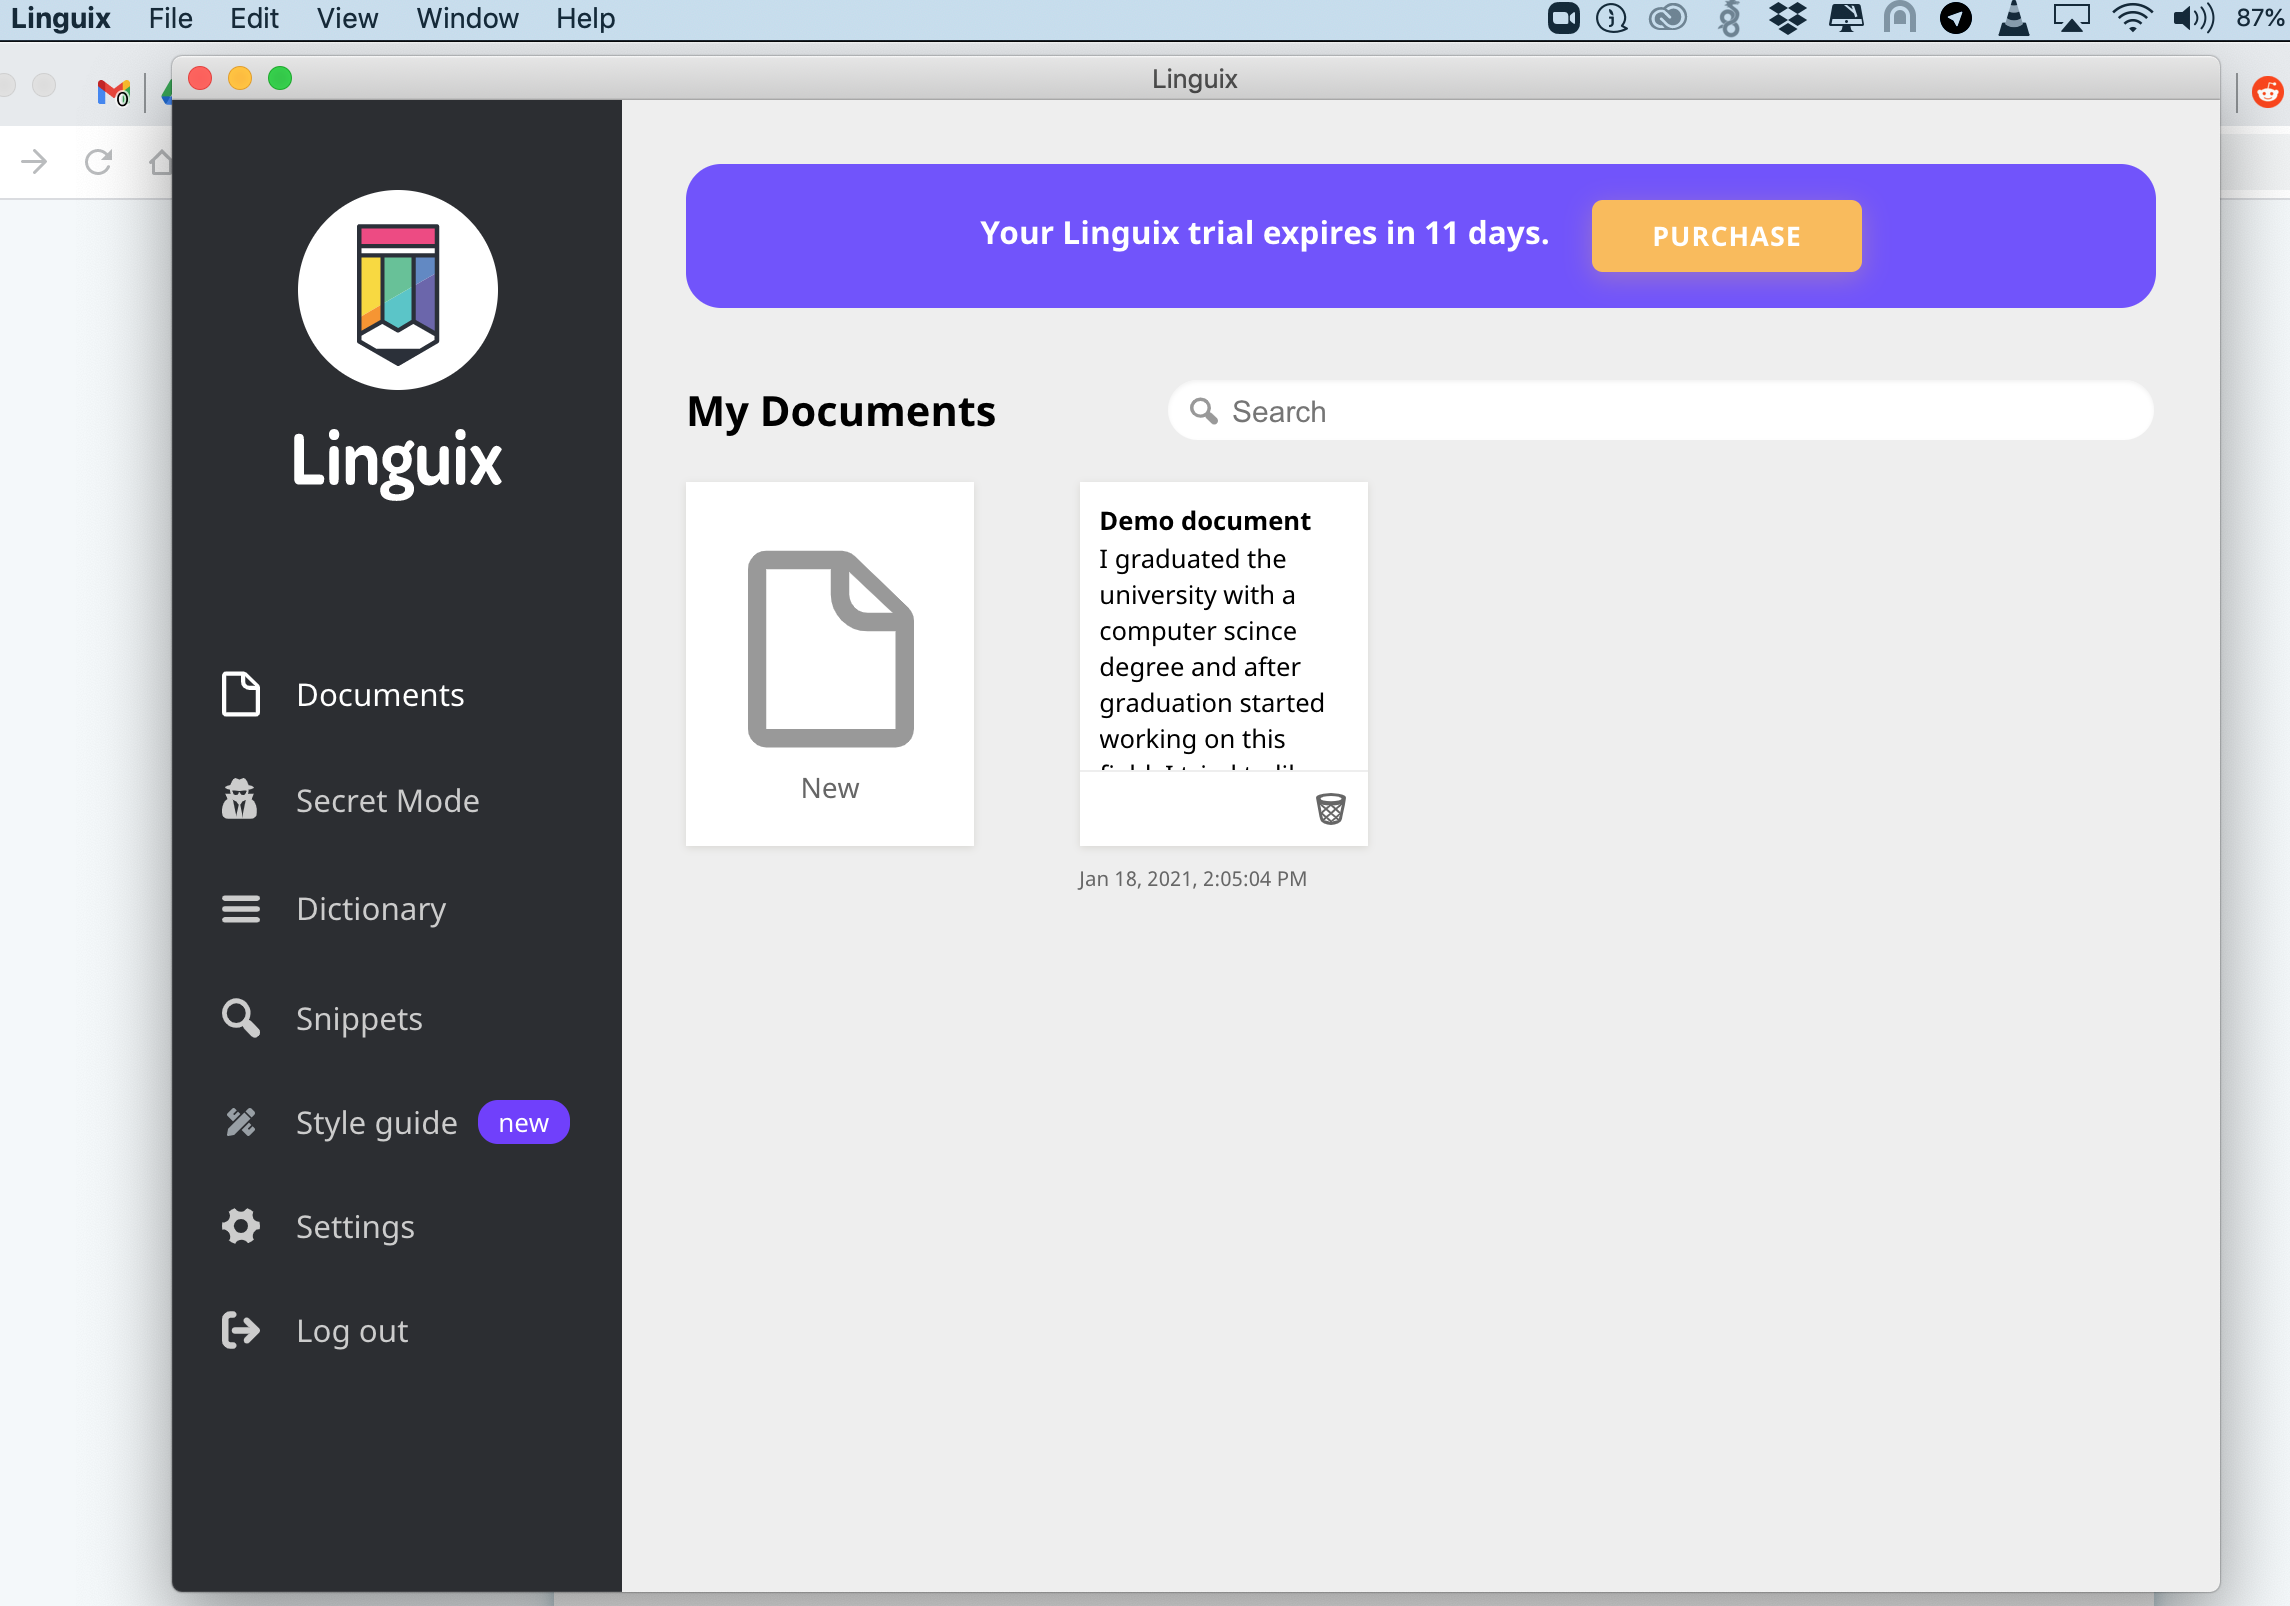Open the File menu

(170, 18)
